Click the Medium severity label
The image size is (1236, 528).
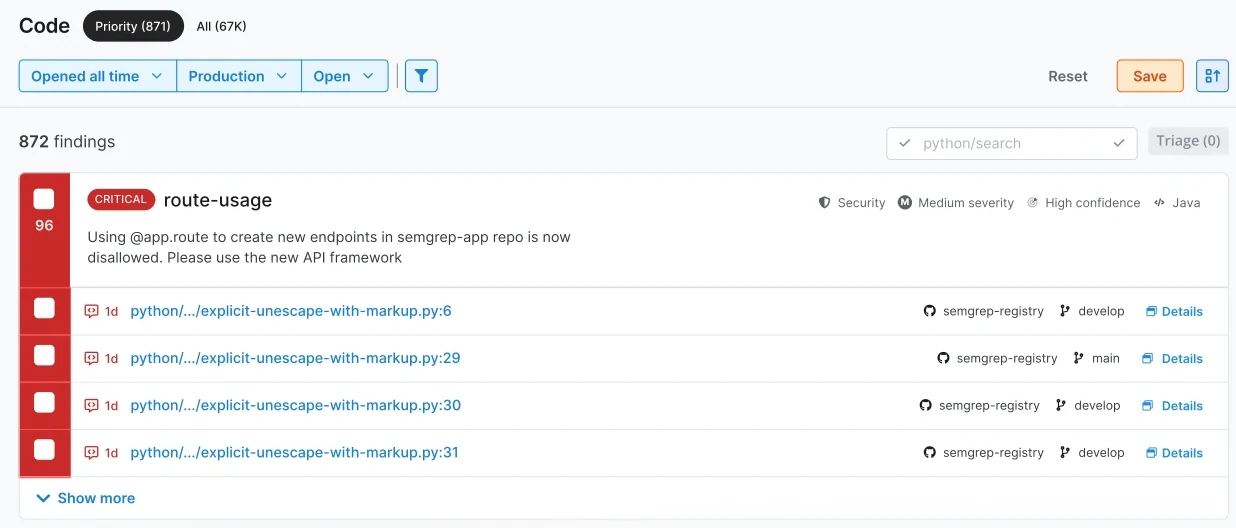click(x=966, y=202)
